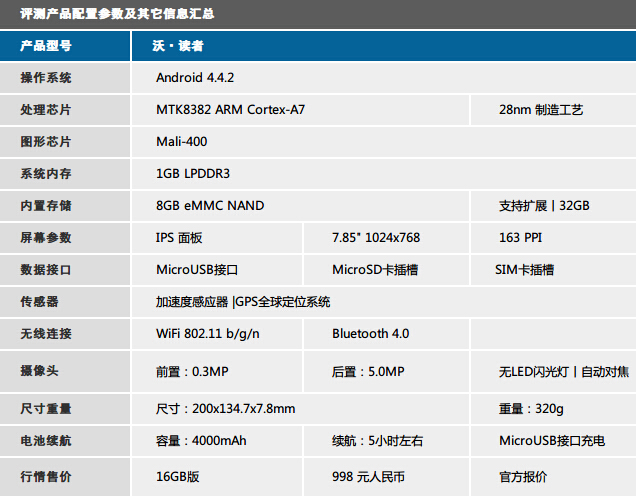Click the 'Mali-400' value

(182, 142)
